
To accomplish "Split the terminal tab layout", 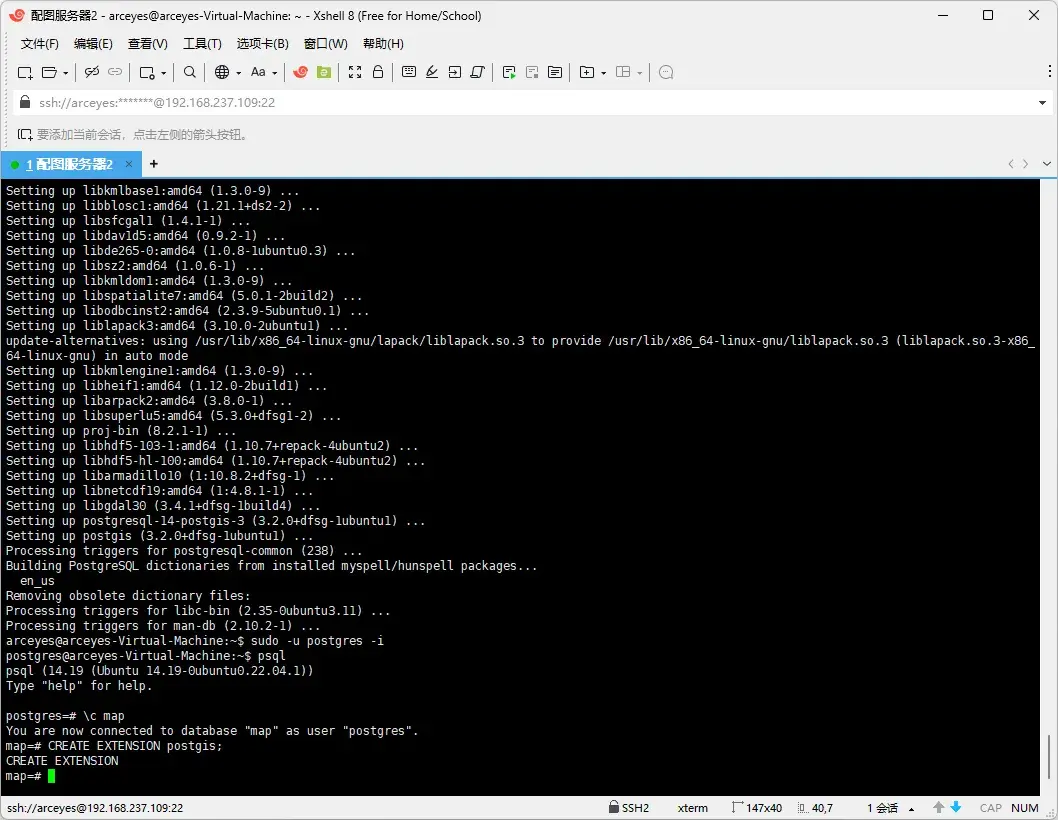I will (622, 72).
